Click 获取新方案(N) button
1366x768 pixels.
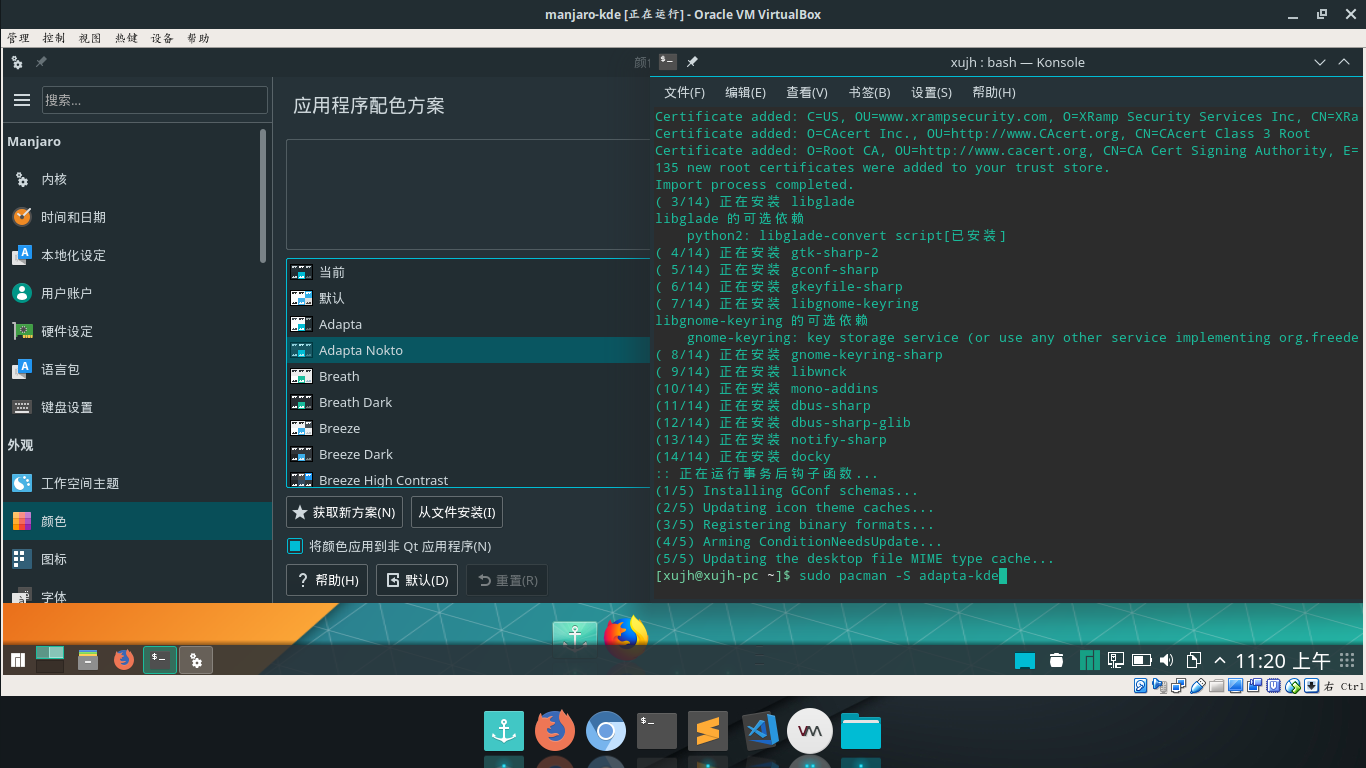click(344, 512)
